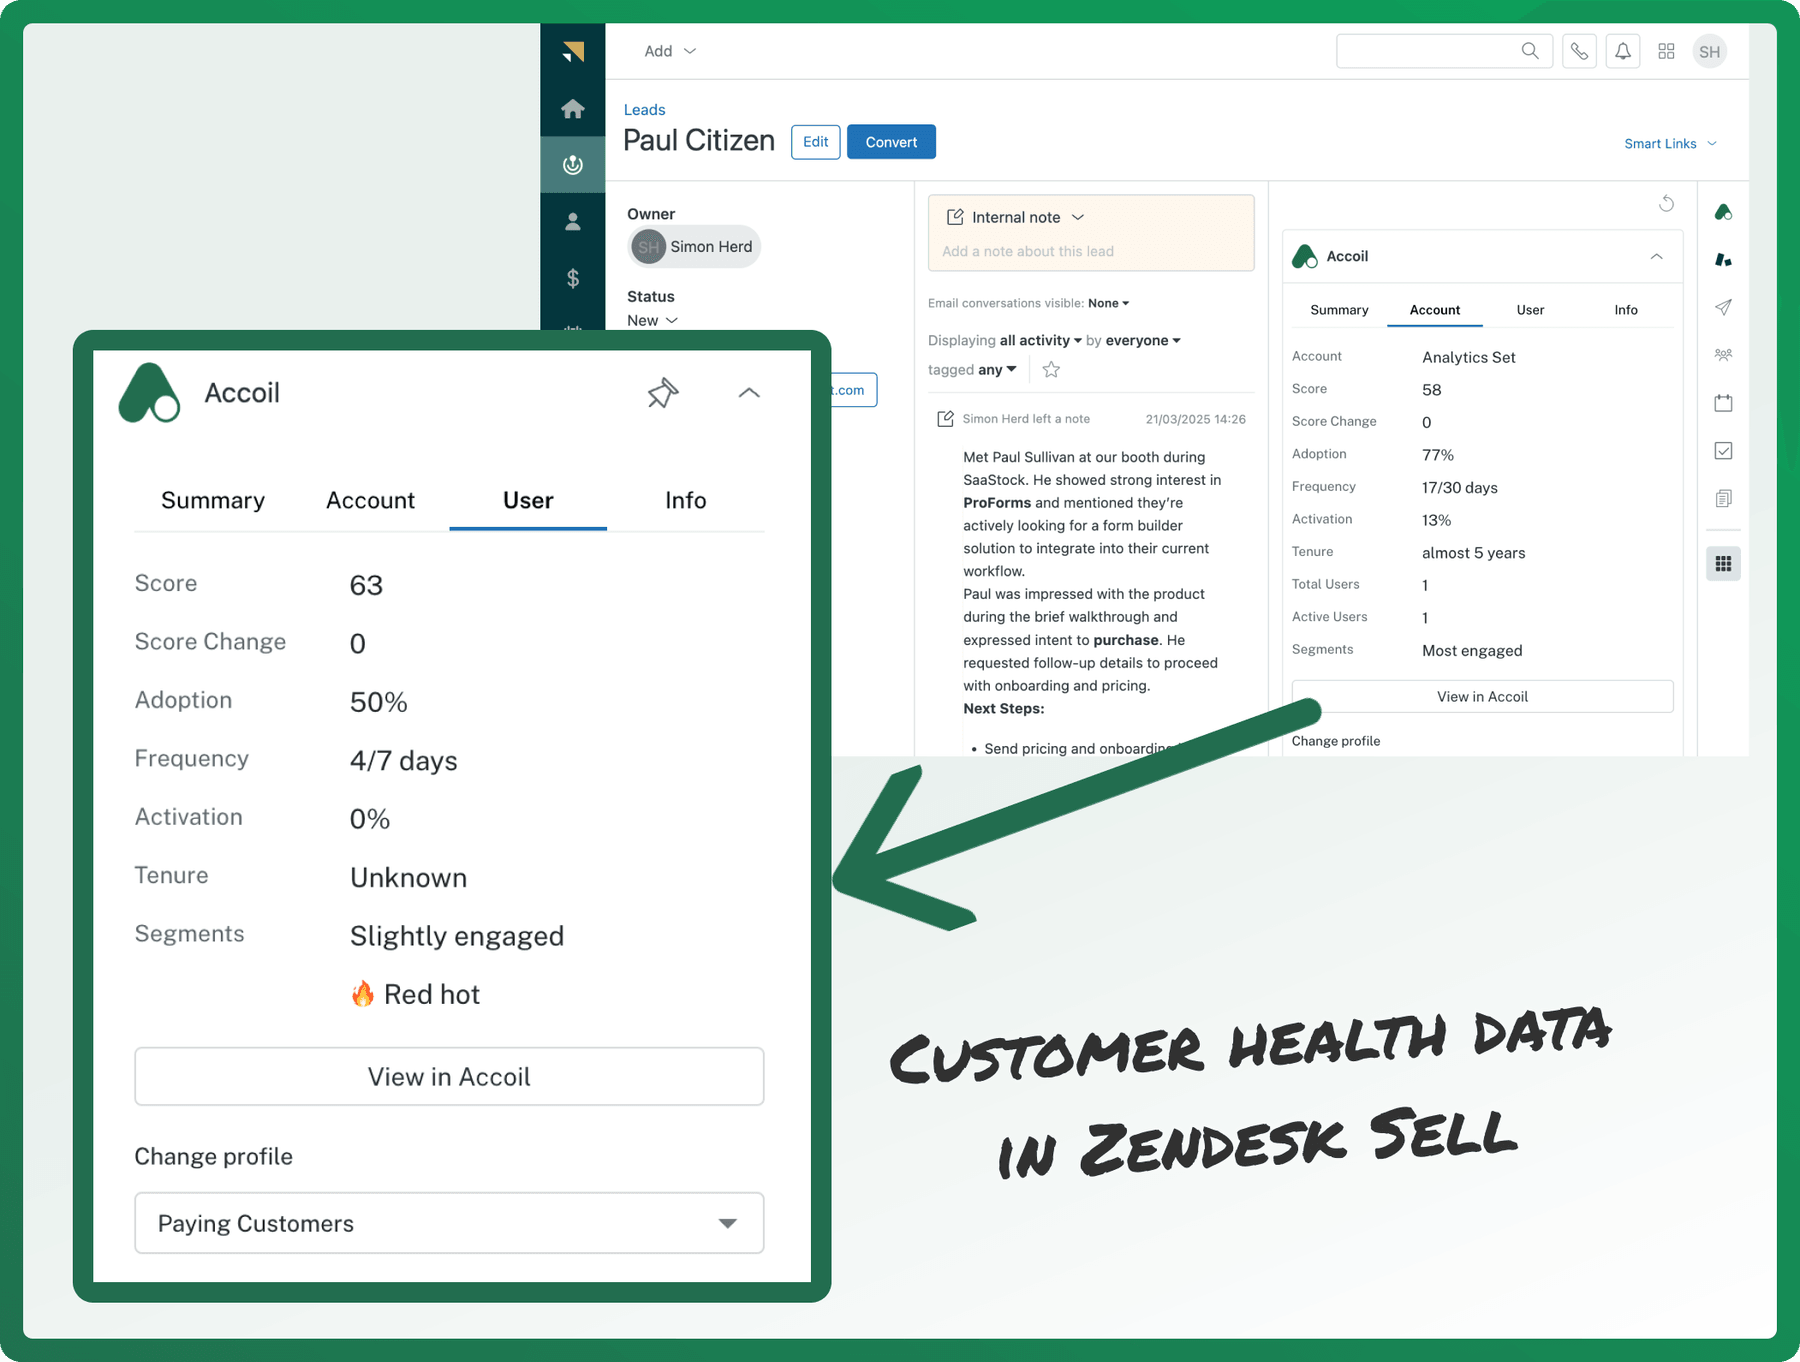Open the all activity filter dropdown
The width and height of the screenshot is (1800, 1362).
coord(1041,341)
